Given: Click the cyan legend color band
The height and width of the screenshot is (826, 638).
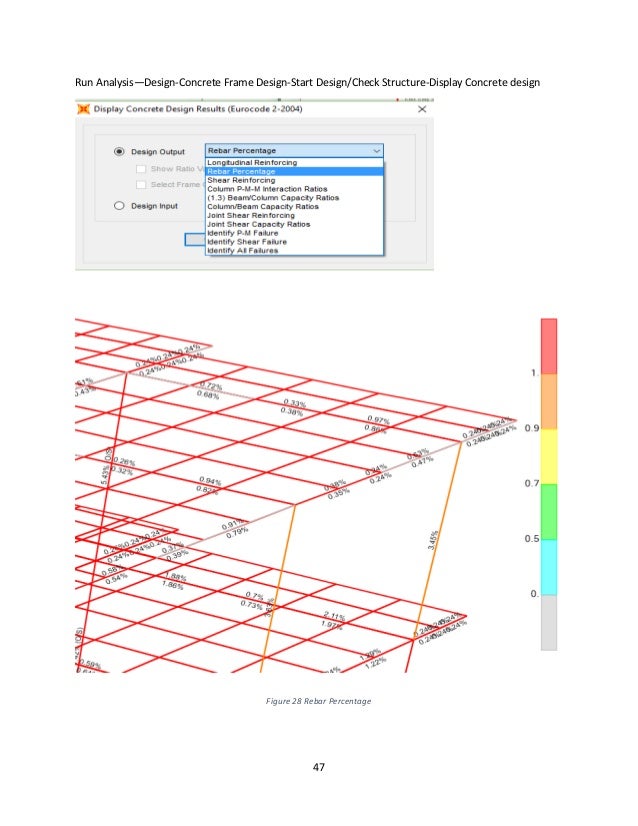Looking at the screenshot, I should 548,567.
